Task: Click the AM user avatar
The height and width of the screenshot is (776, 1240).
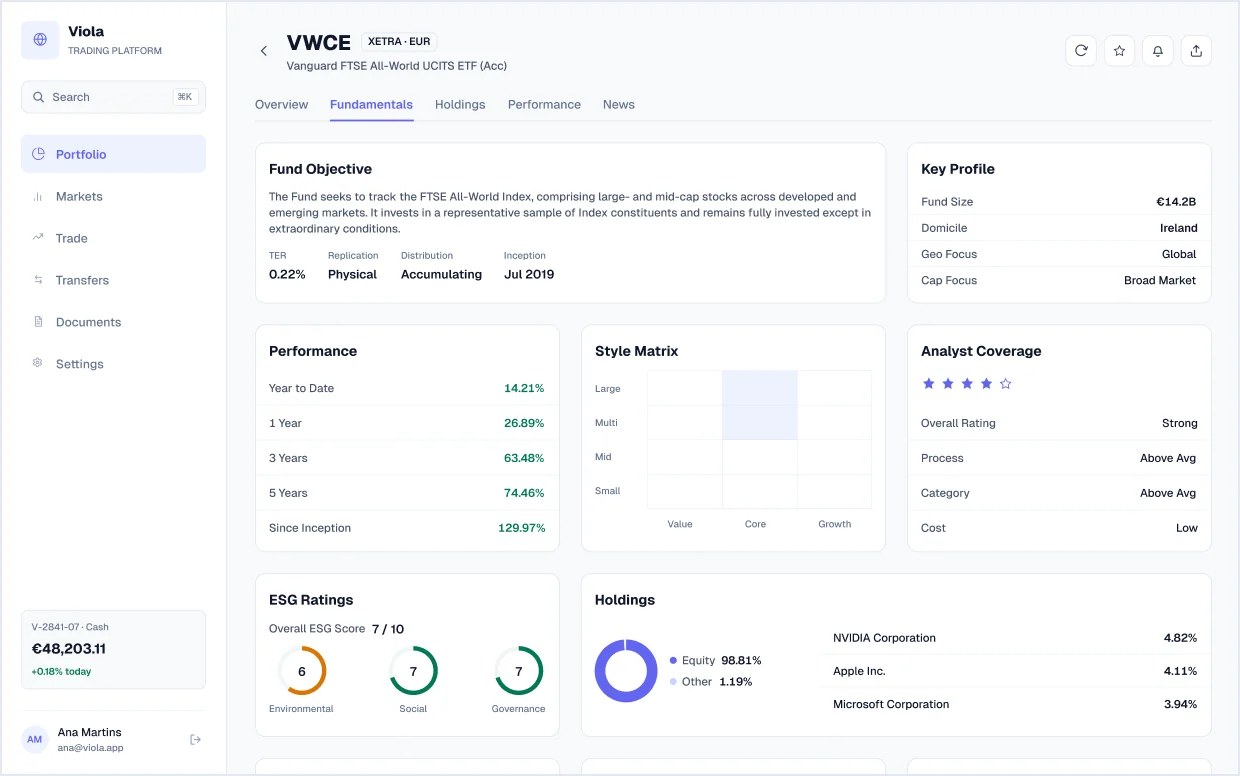Action: (35, 739)
